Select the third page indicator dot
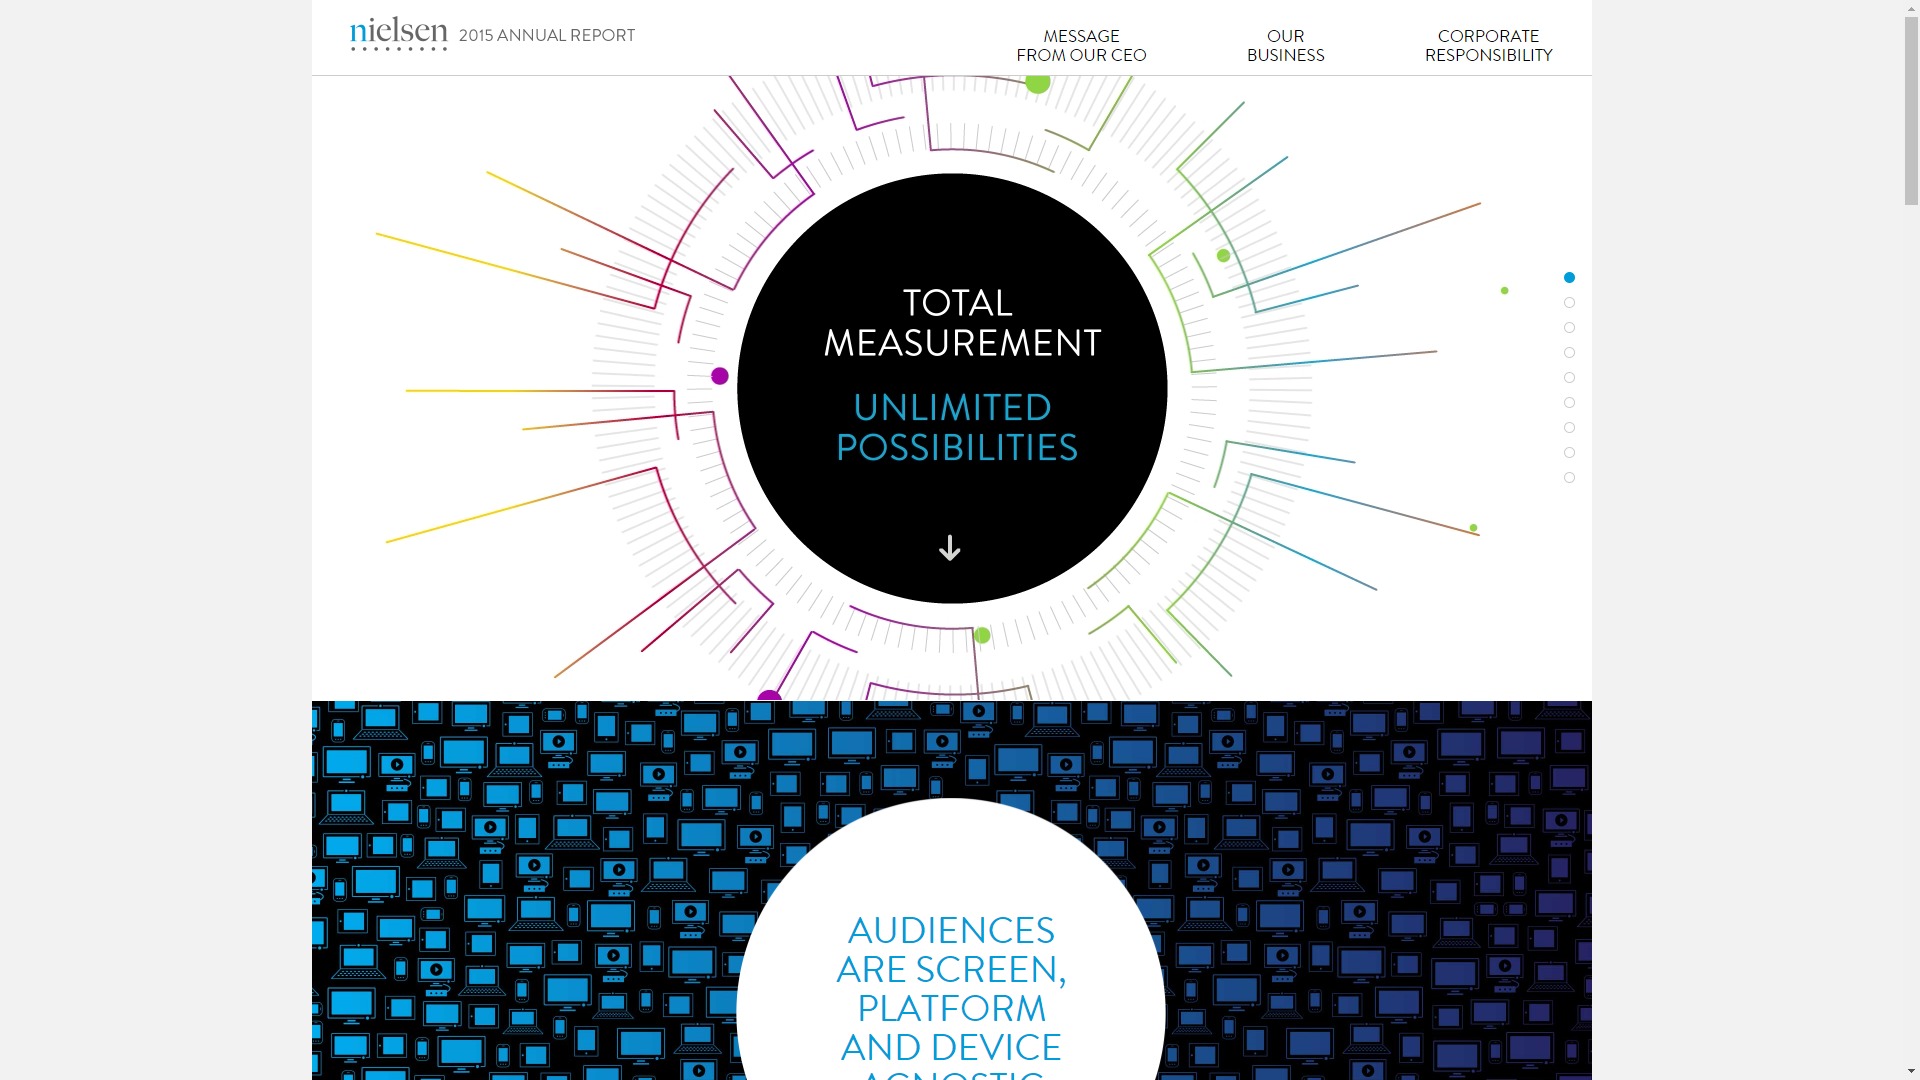Image resolution: width=1920 pixels, height=1080 pixels. 1569,328
